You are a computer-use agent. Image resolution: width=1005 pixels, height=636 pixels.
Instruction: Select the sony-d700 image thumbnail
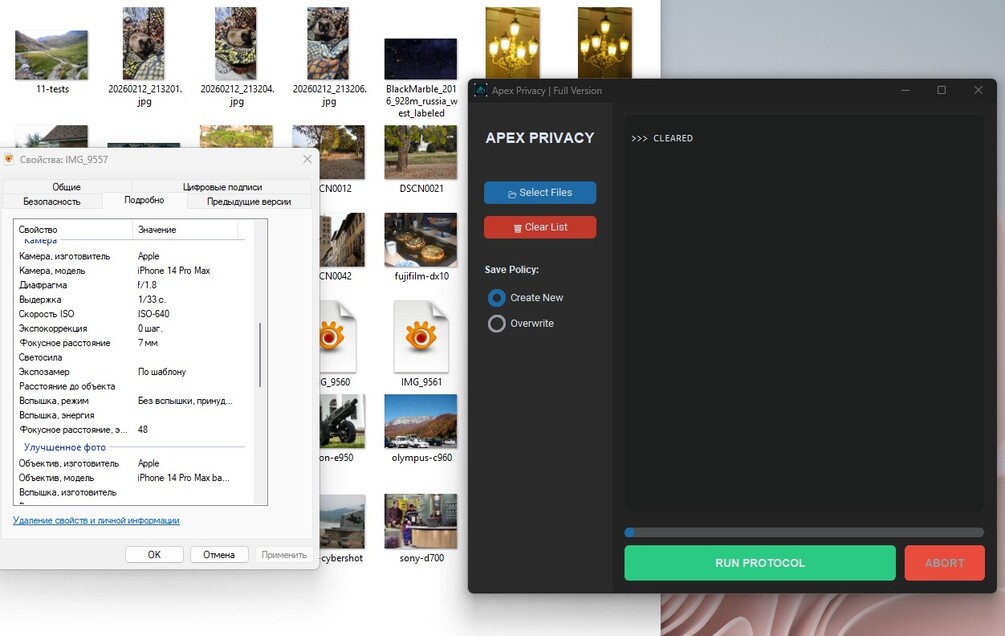420,521
